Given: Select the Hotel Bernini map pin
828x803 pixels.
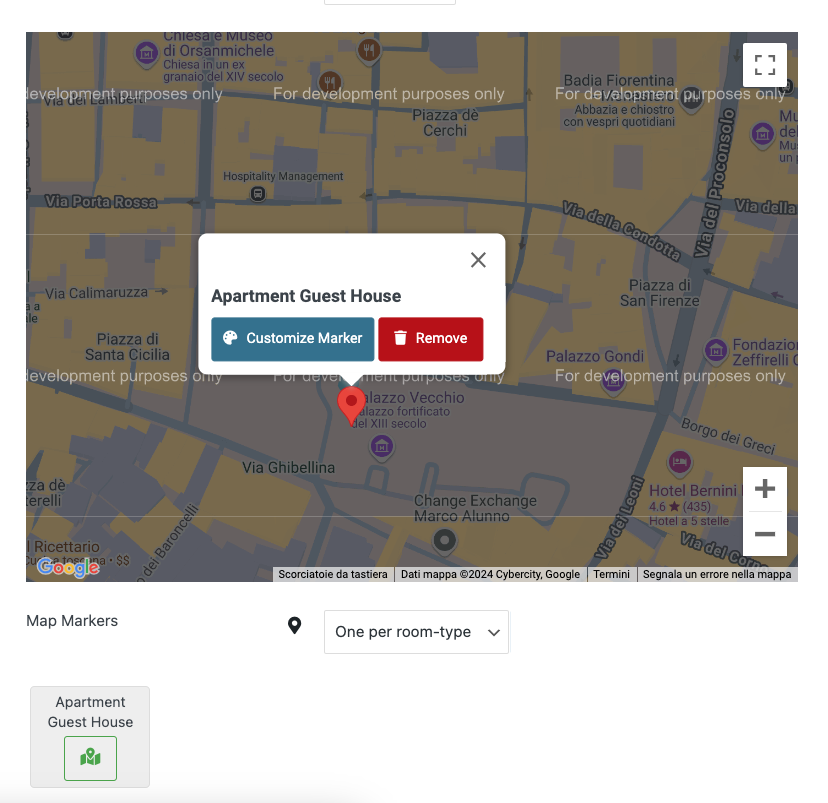Looking at the screenshot, I should [x=680, y=462].
